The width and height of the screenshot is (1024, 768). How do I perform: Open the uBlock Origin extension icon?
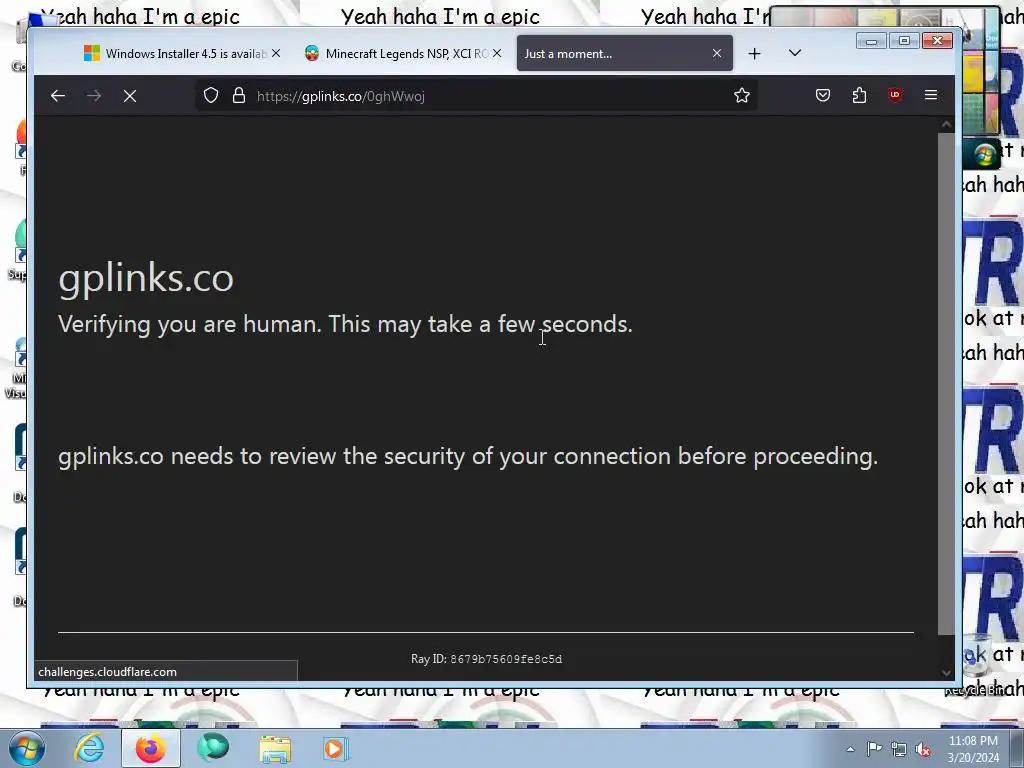(895, 95)
